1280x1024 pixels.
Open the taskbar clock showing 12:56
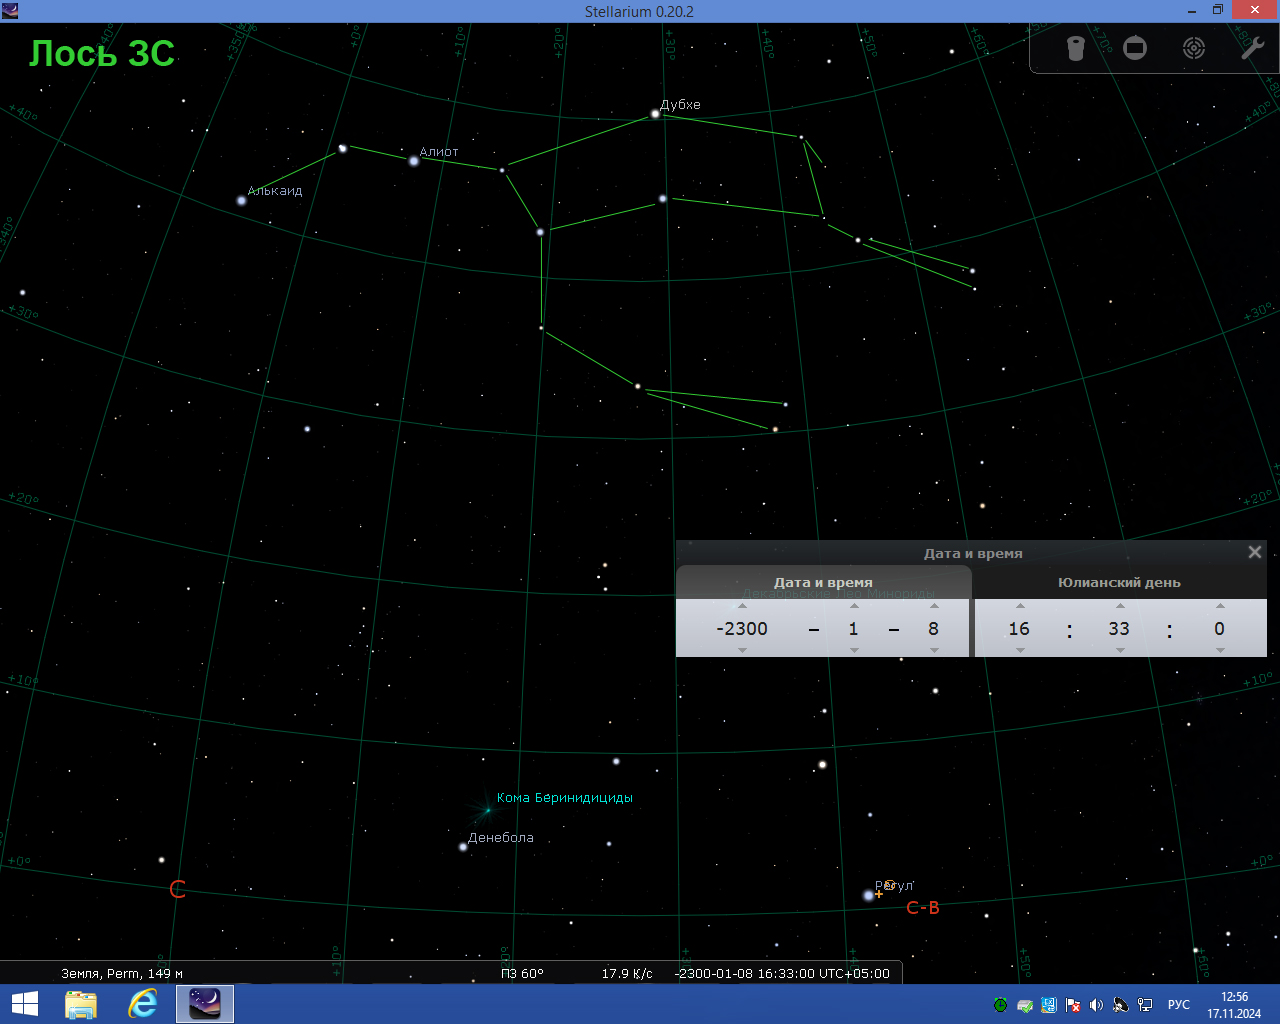point(1234,1005)
